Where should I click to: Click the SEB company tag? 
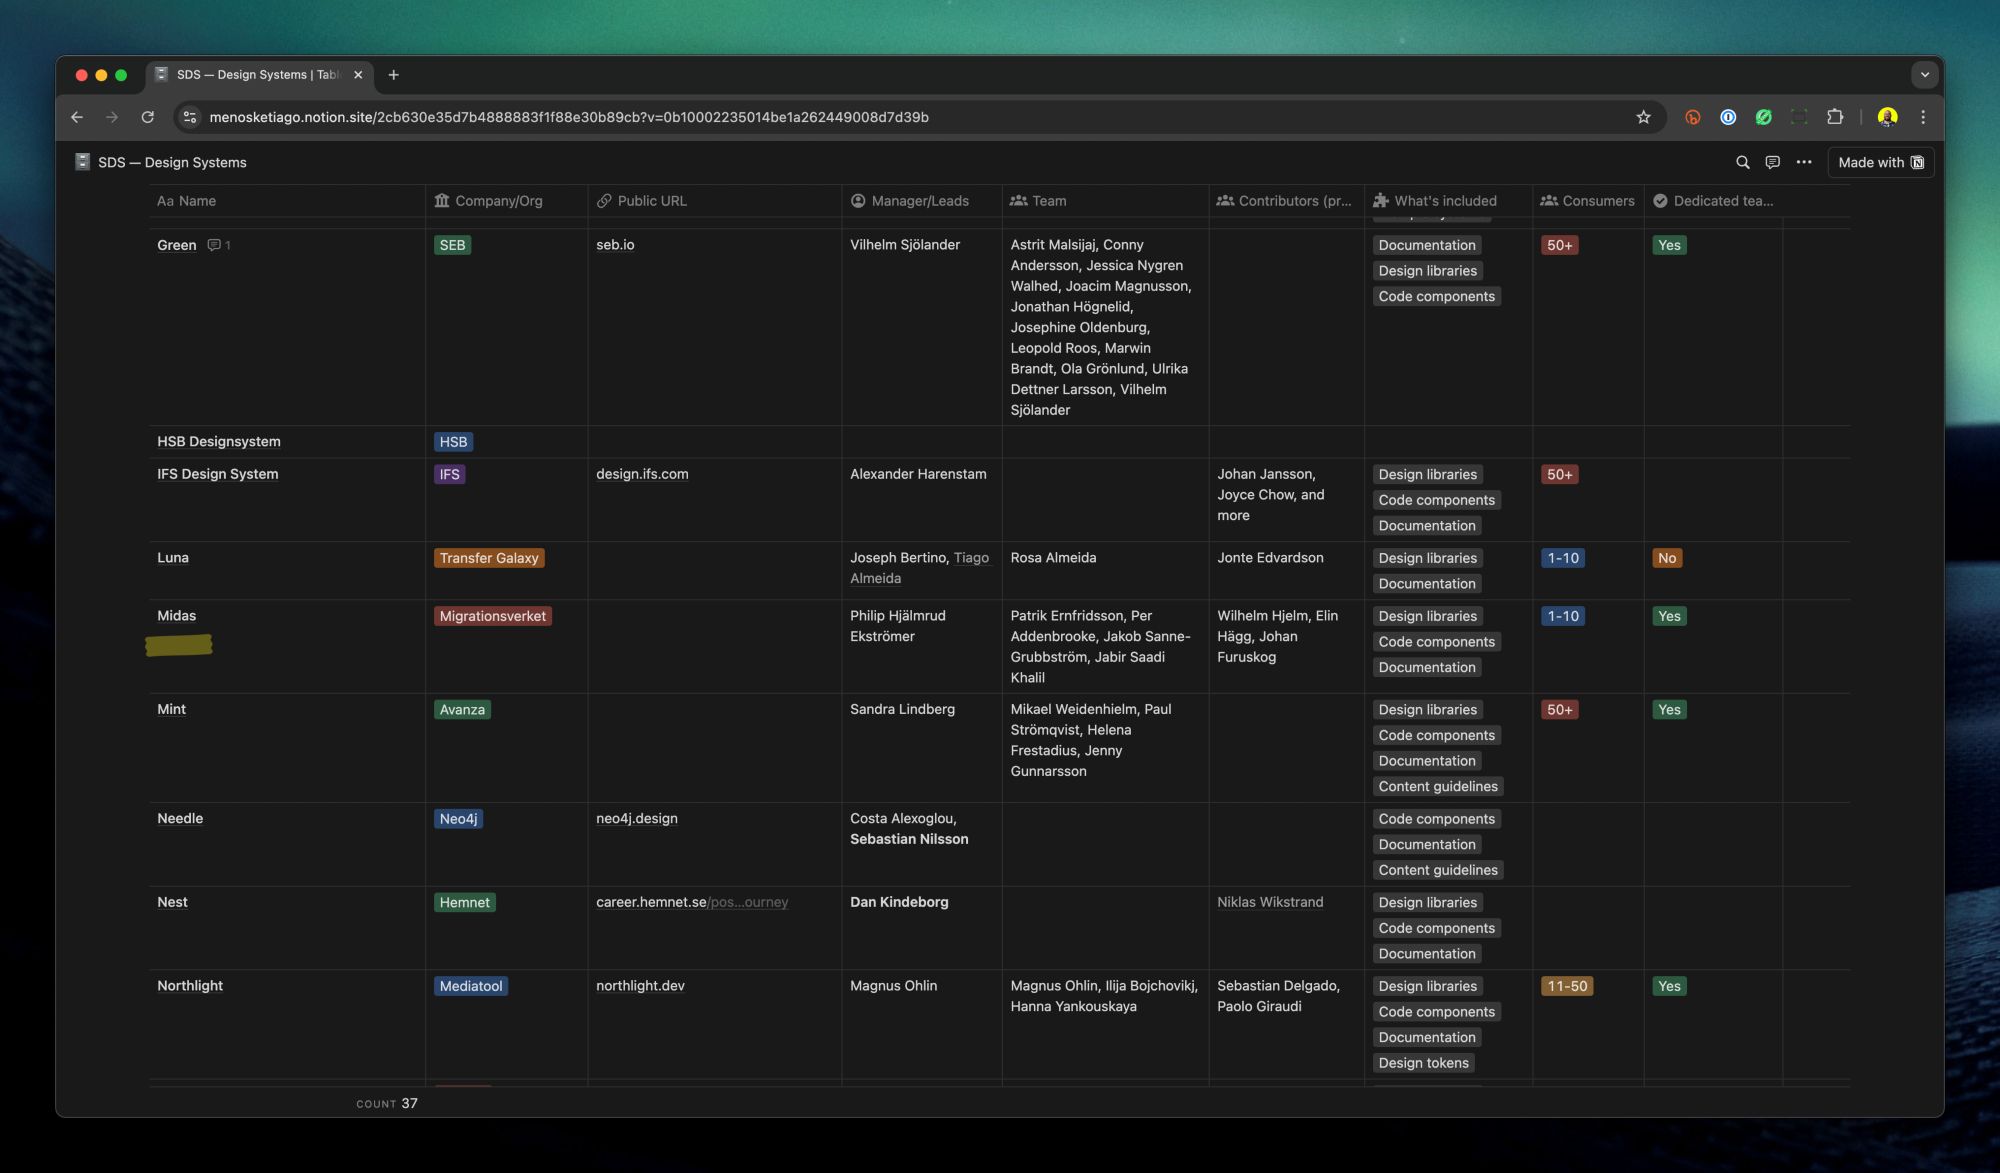452,245
